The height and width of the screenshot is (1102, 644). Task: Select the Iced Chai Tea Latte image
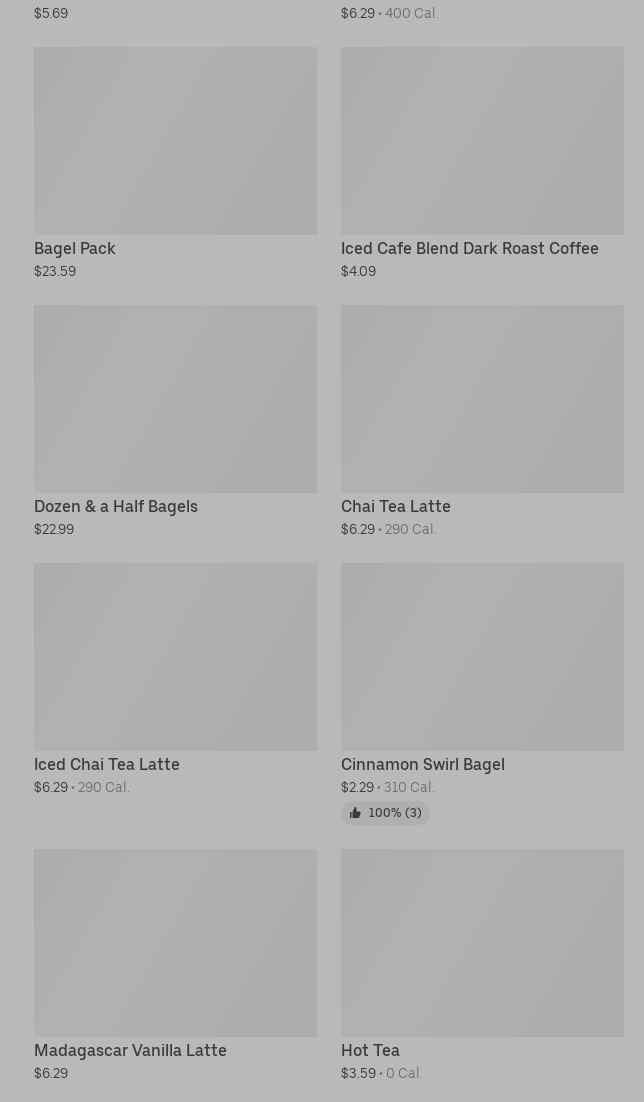175,657
